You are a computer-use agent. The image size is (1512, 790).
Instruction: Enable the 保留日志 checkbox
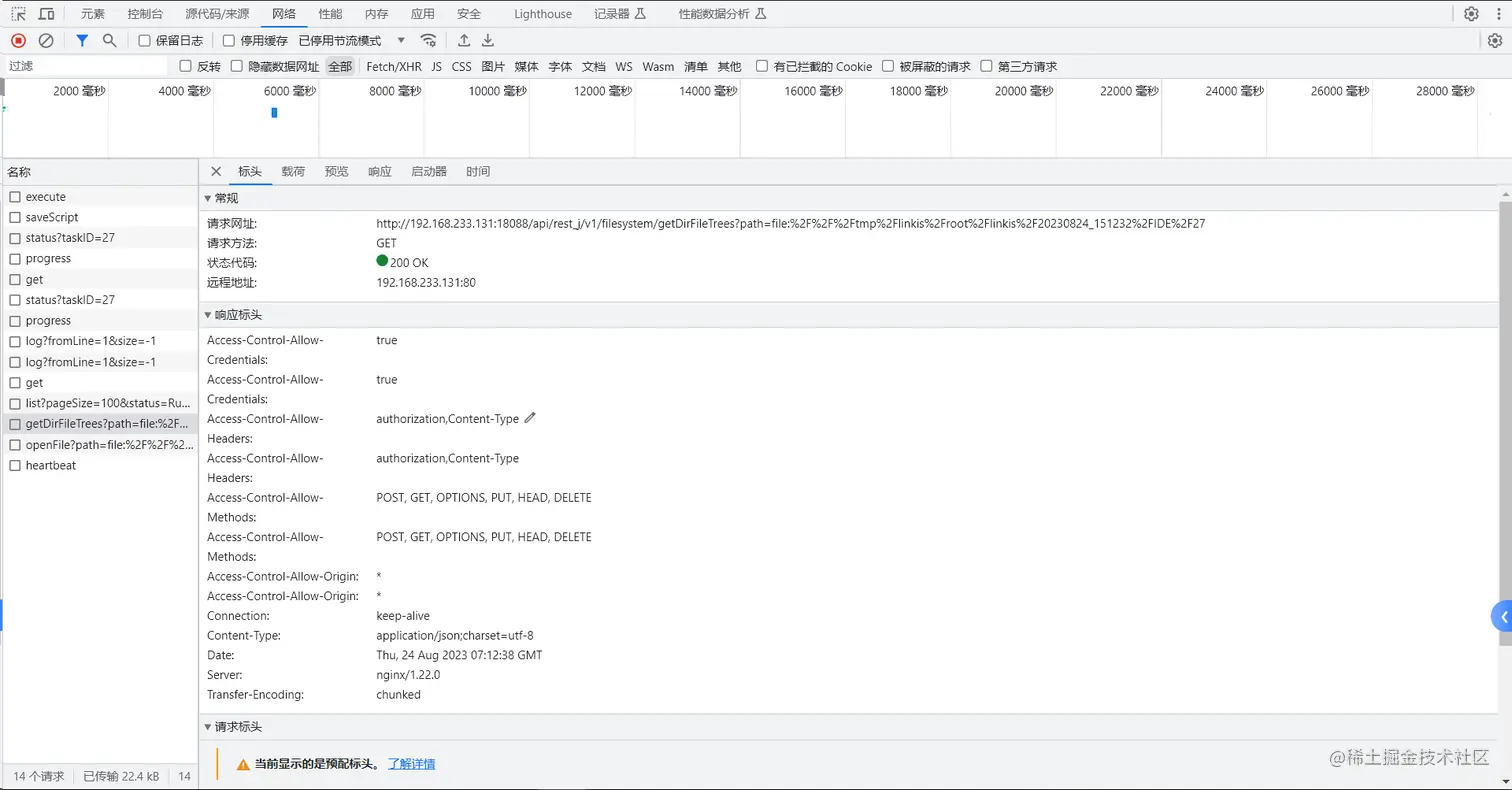144,41
